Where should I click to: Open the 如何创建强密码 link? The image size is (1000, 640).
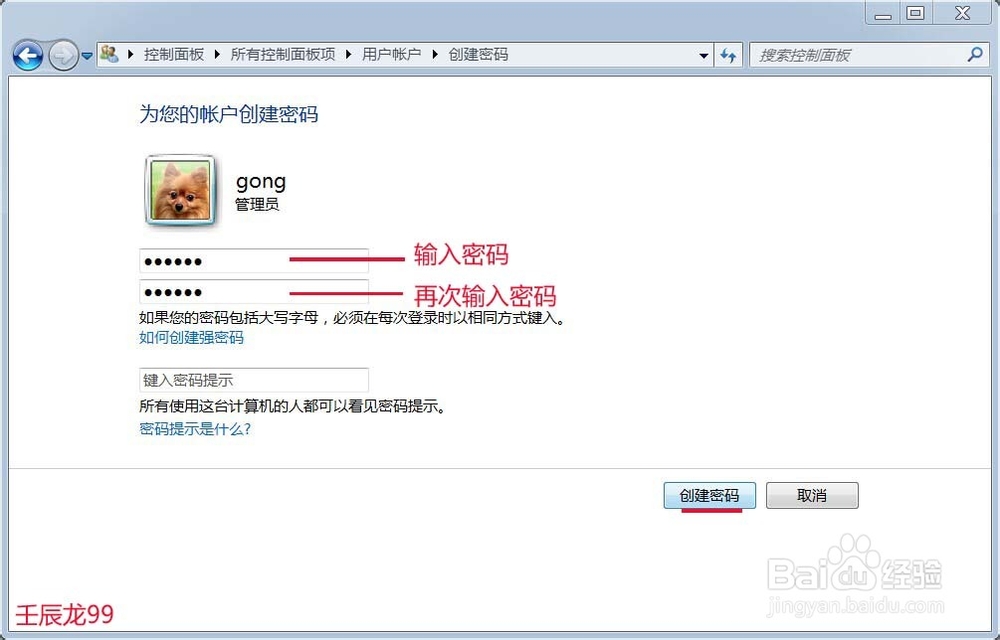(190, 338)
